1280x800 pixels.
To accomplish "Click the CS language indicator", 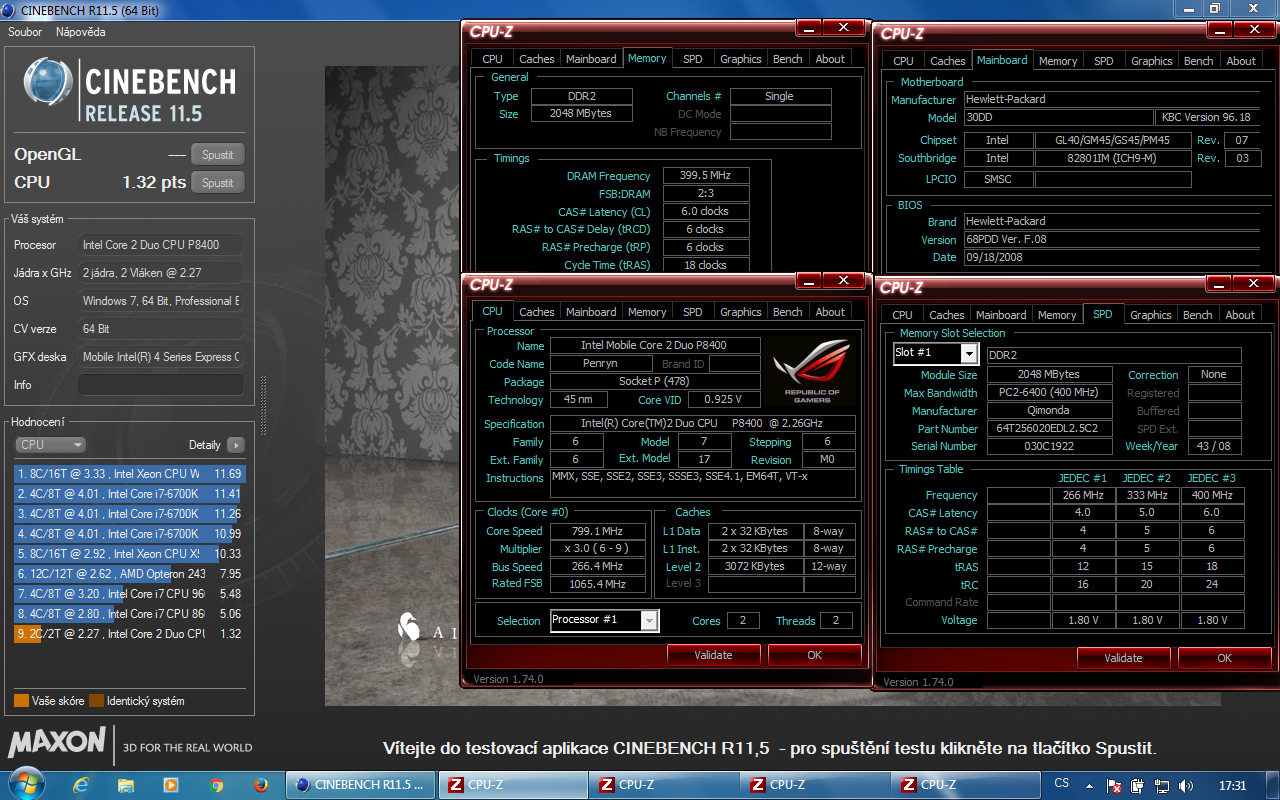I will (1061, 784).
